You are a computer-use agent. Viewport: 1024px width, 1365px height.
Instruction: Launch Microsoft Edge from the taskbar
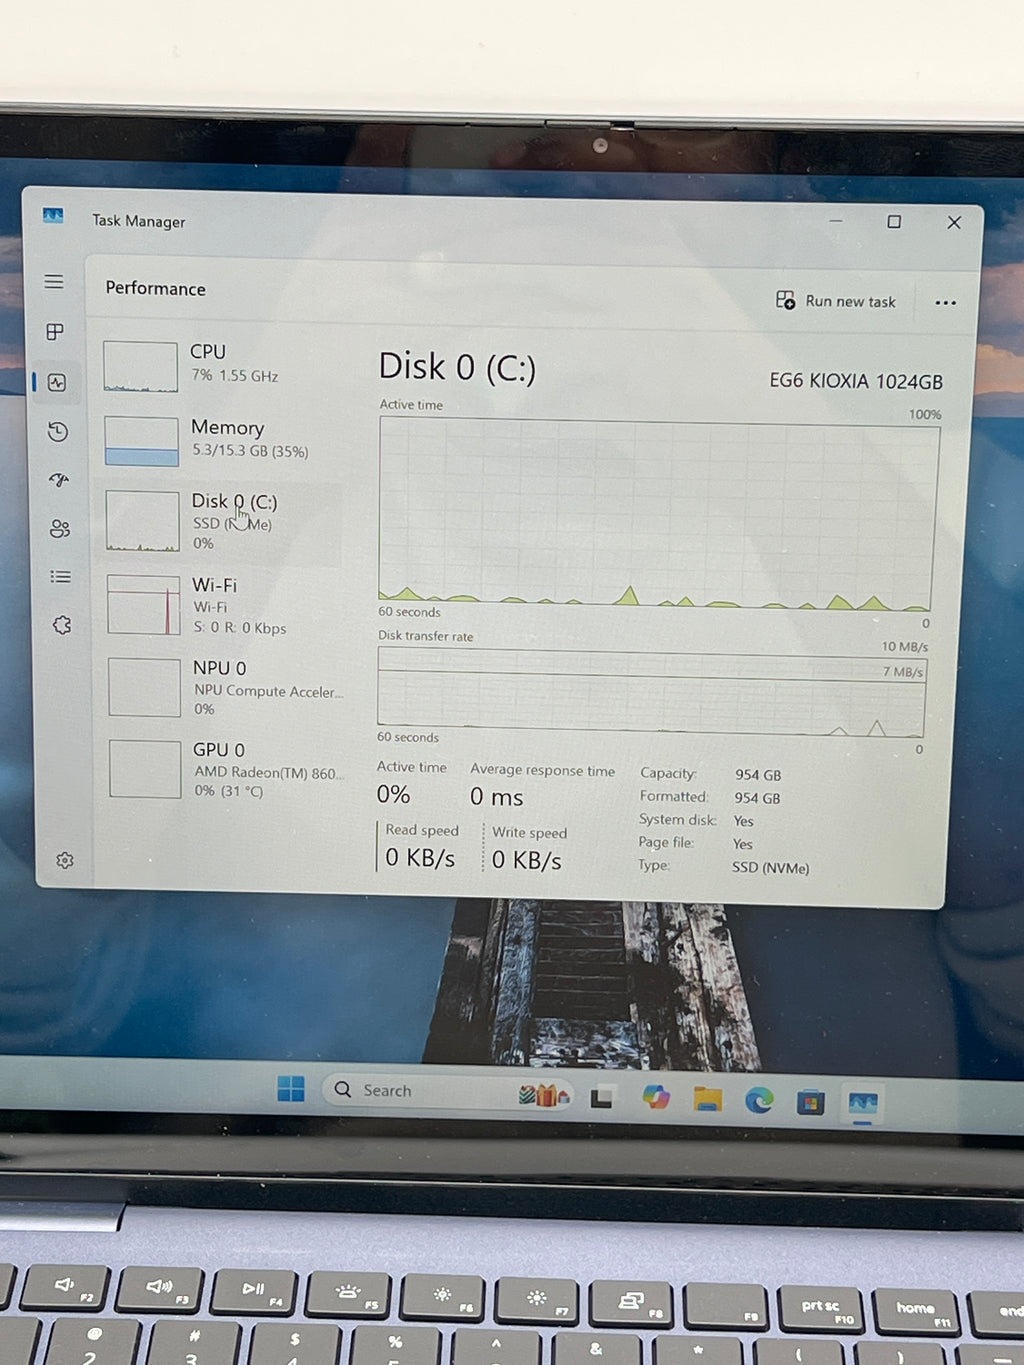759,1101
